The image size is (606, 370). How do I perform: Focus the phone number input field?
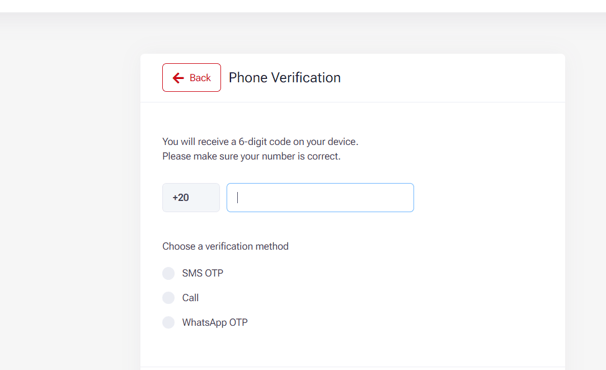pos(320,198)
